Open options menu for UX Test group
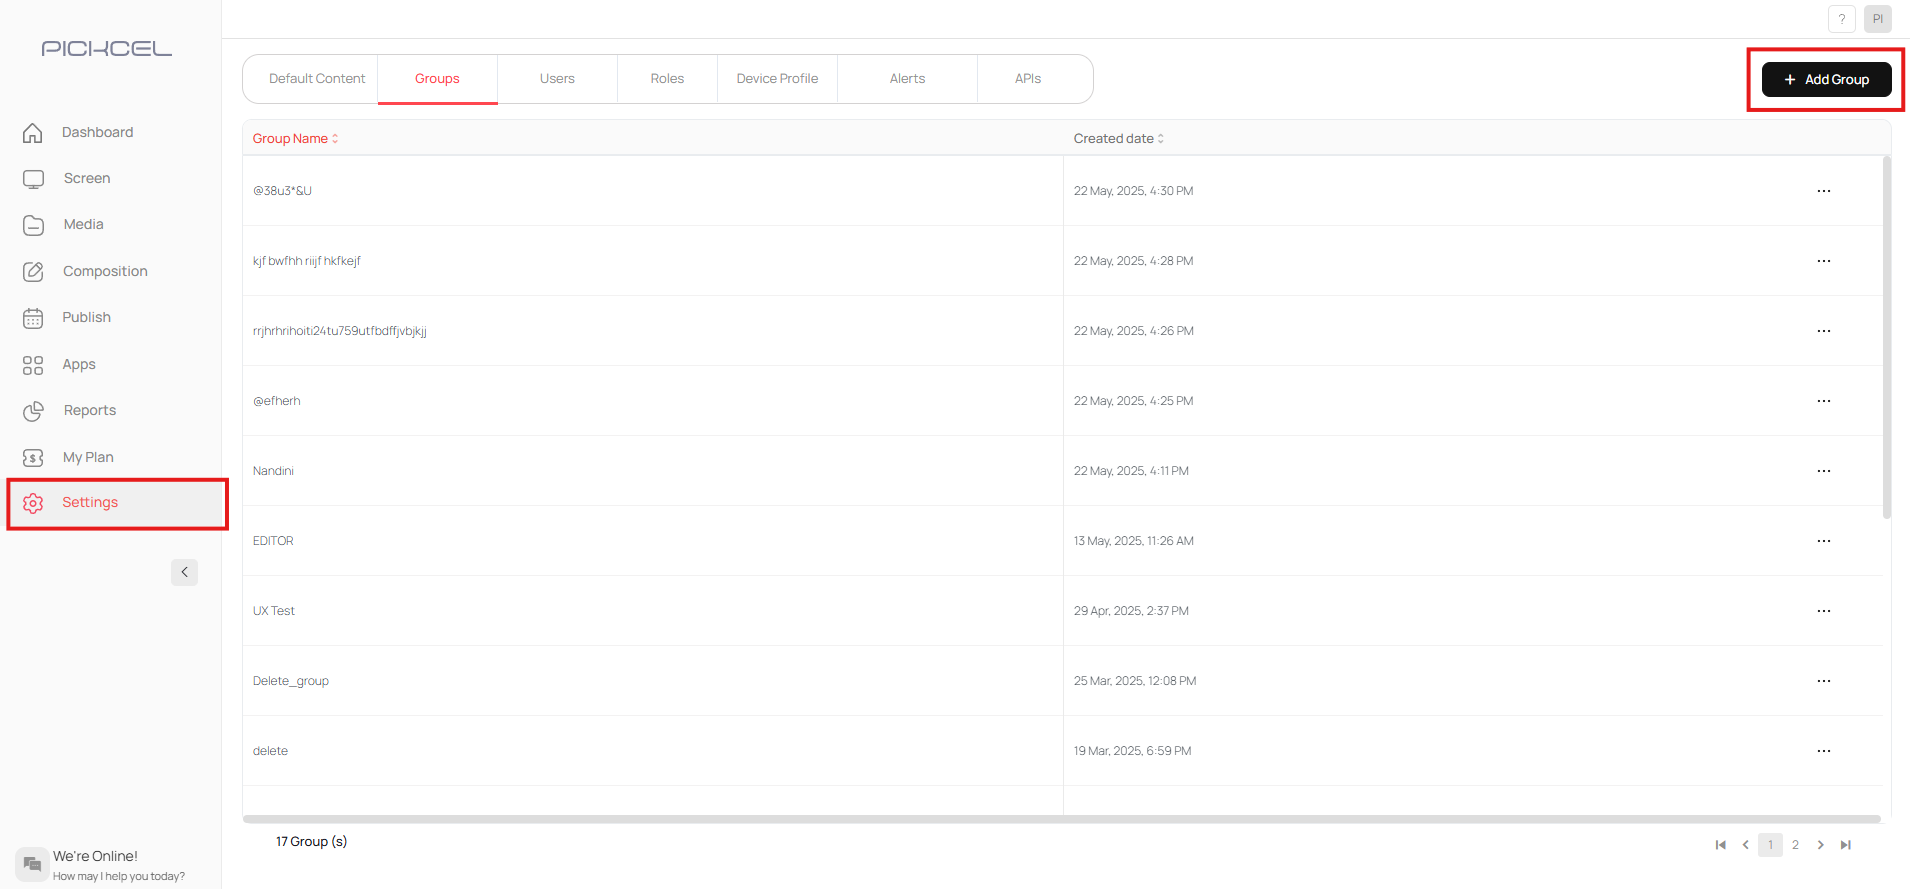The height and width of the screenshot is (889, 1910). (1824, 611)
